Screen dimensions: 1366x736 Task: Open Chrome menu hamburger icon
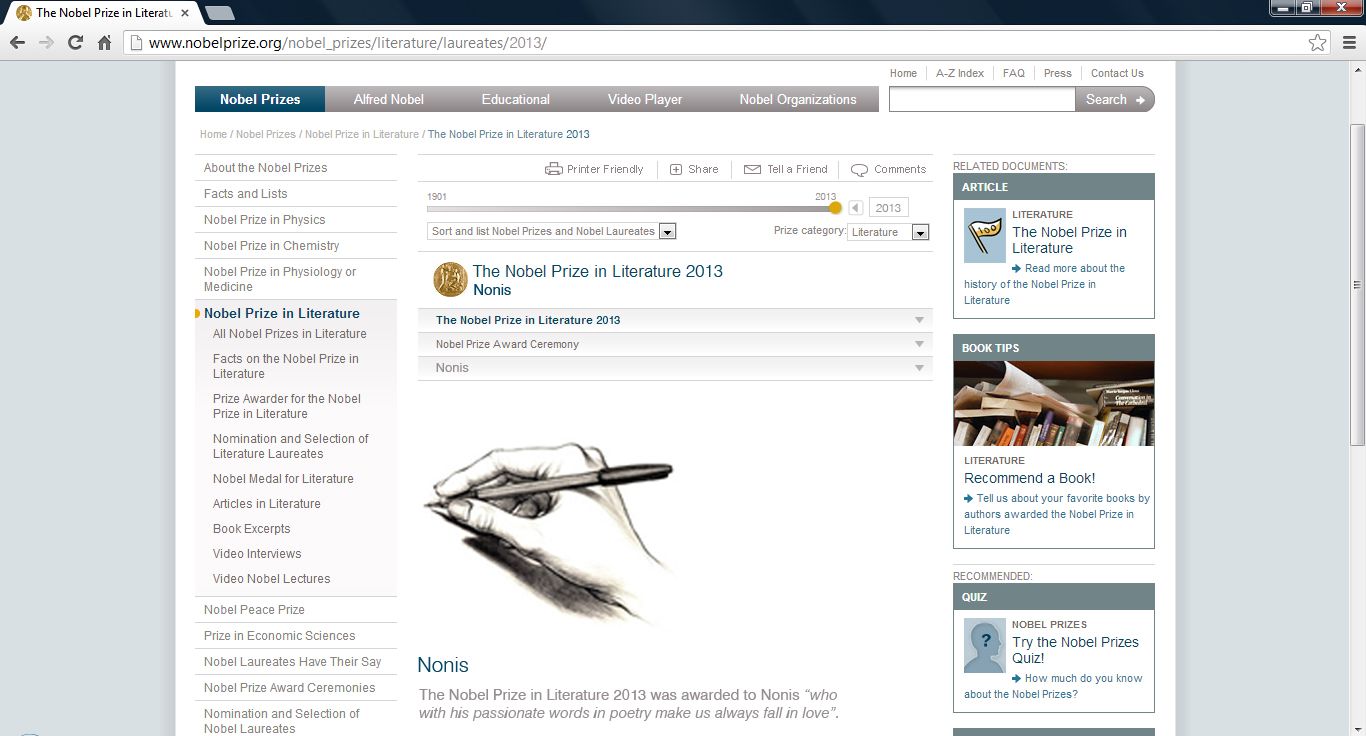[x=1349, y=43]
